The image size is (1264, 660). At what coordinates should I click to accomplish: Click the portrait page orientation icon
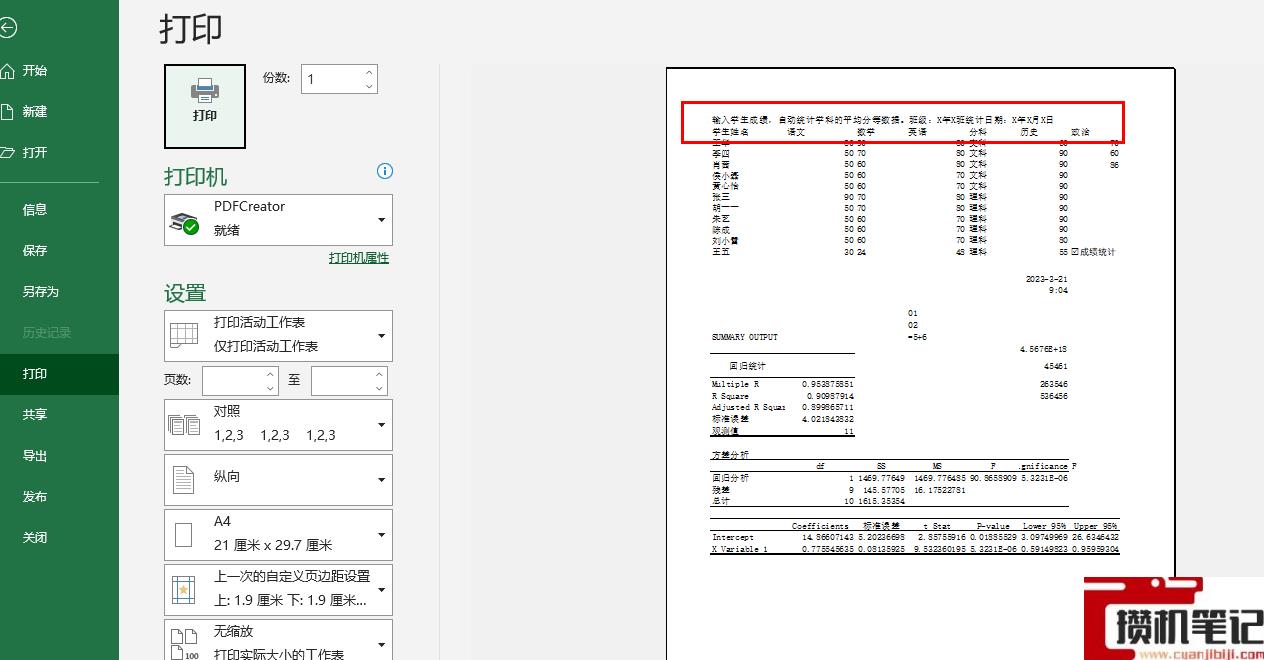(x=184, y=480)
